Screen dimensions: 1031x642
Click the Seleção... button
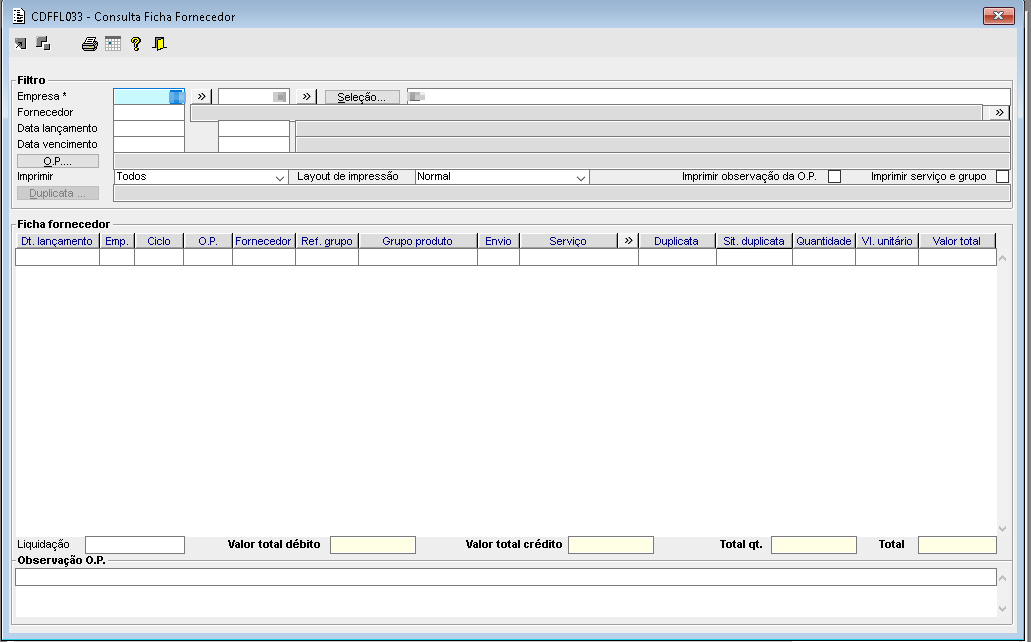(362, 97)
